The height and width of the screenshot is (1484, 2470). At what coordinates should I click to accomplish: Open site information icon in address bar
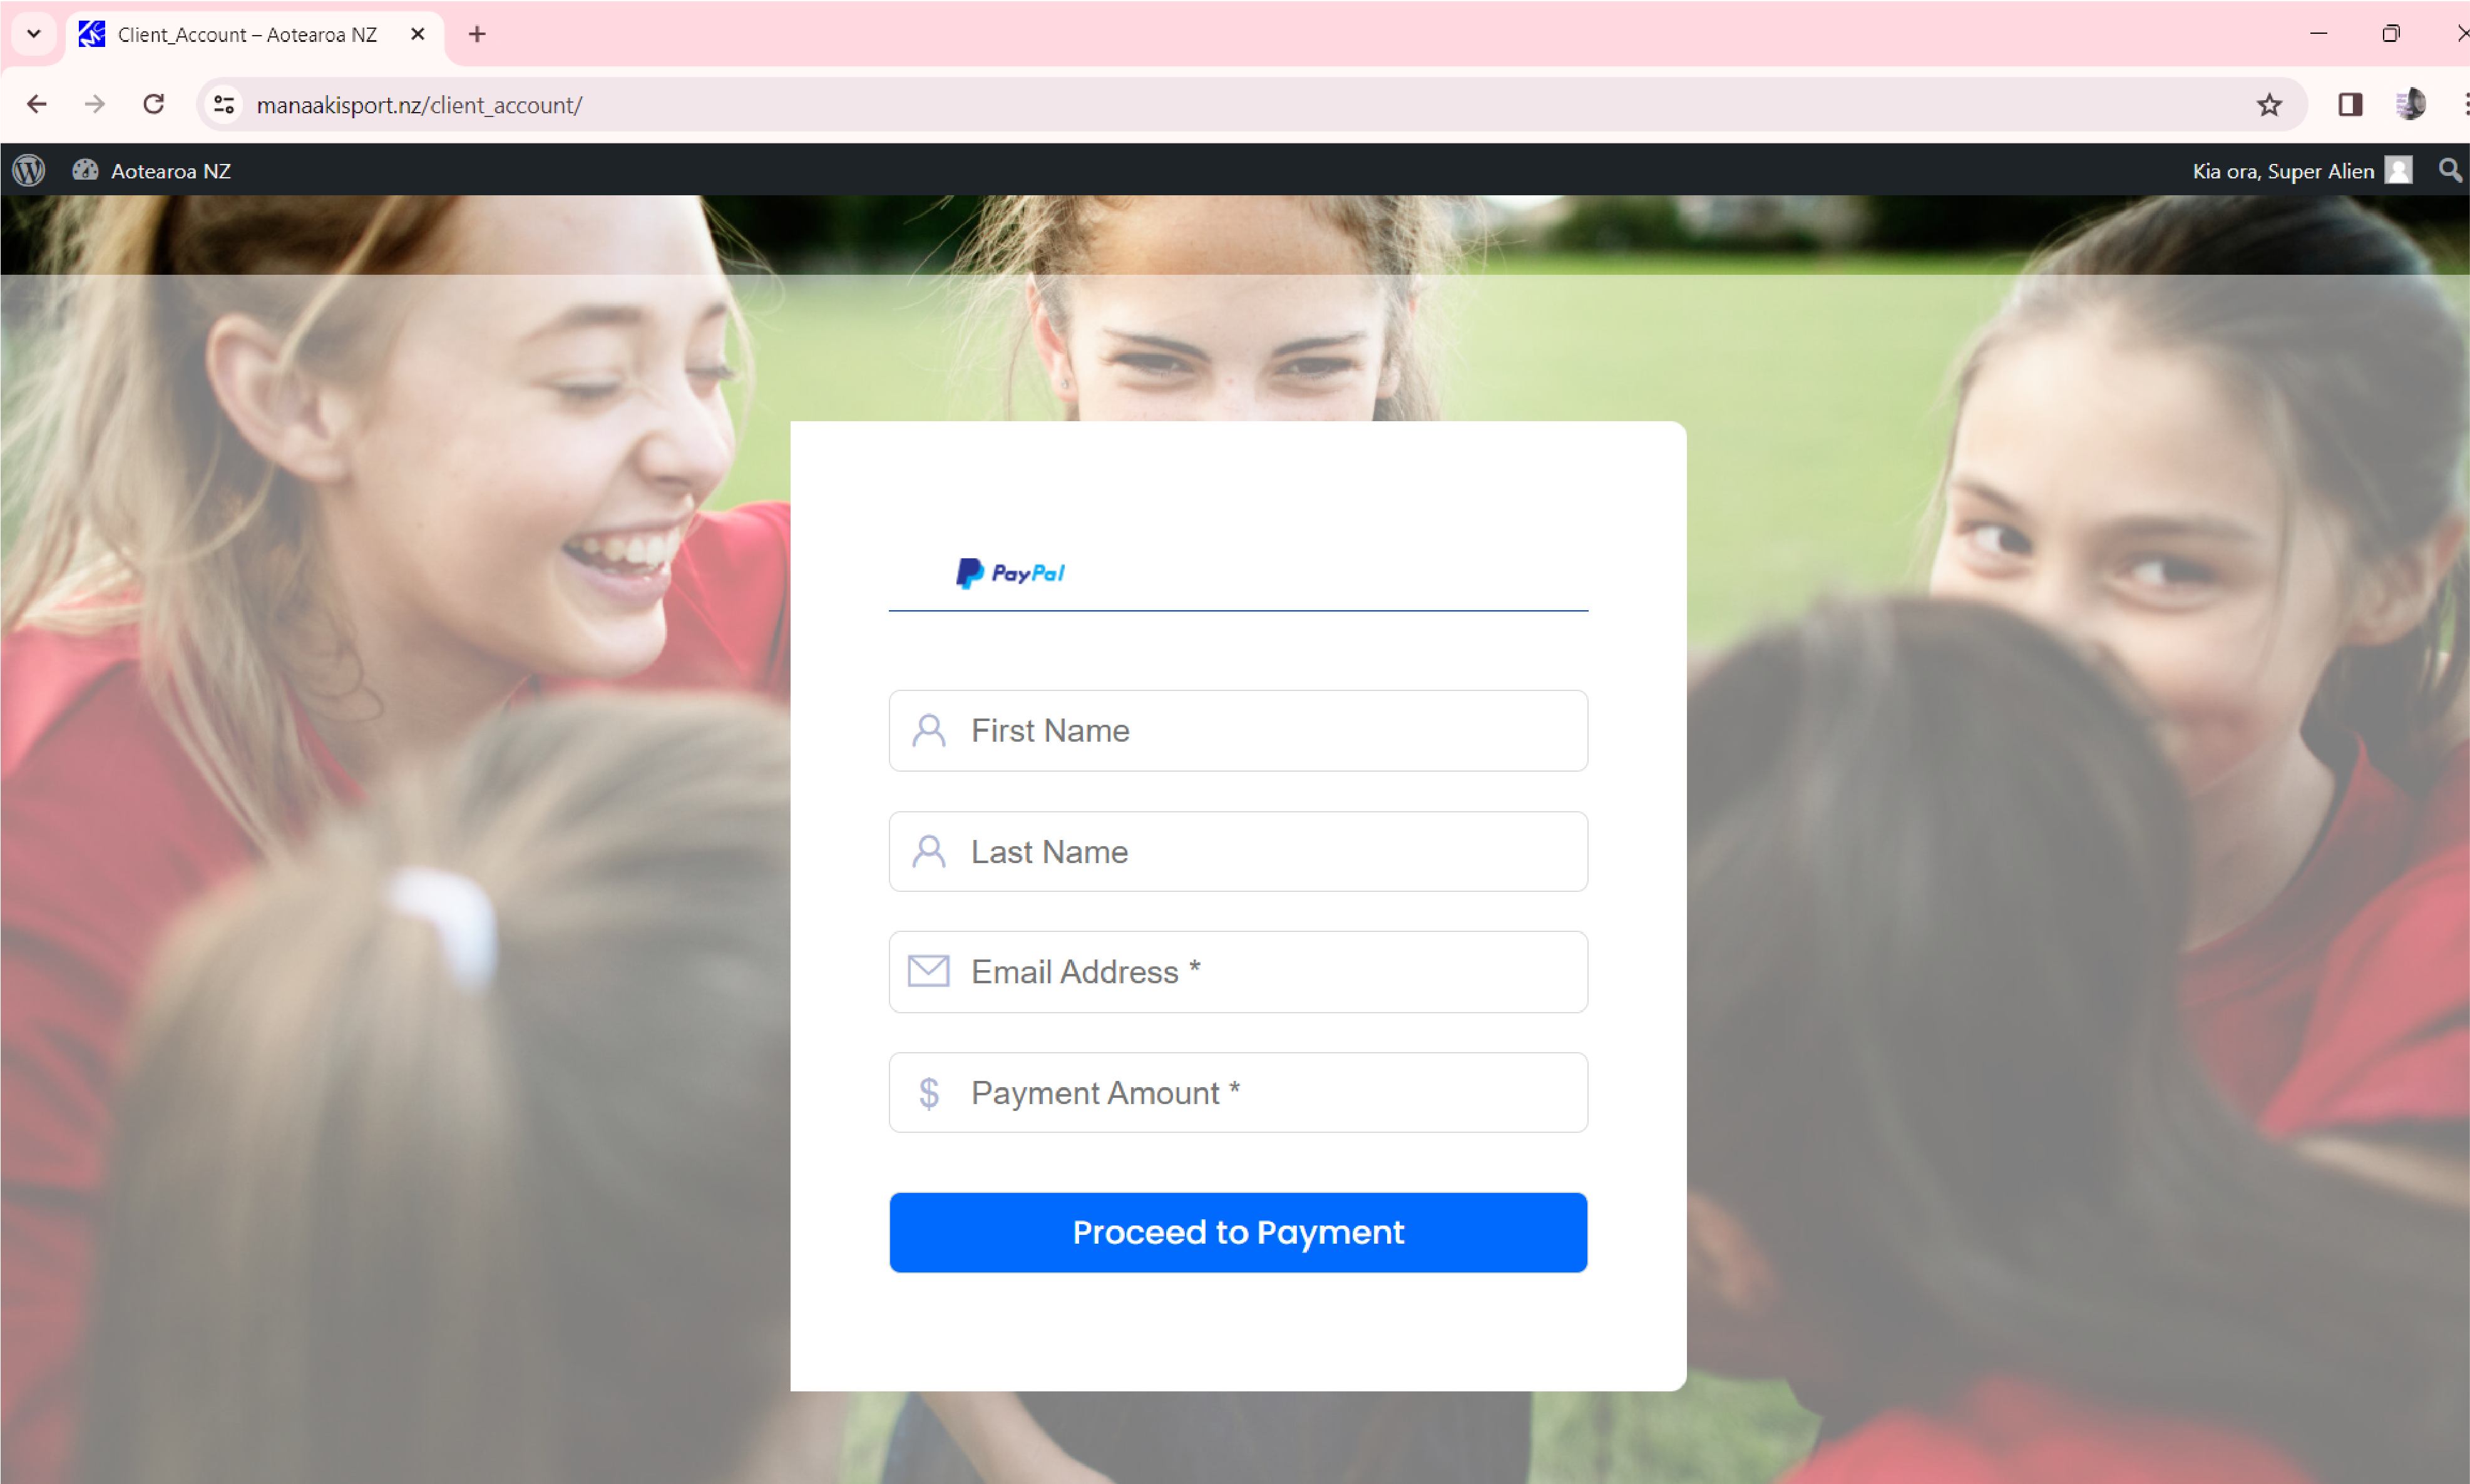coord(224,104)
